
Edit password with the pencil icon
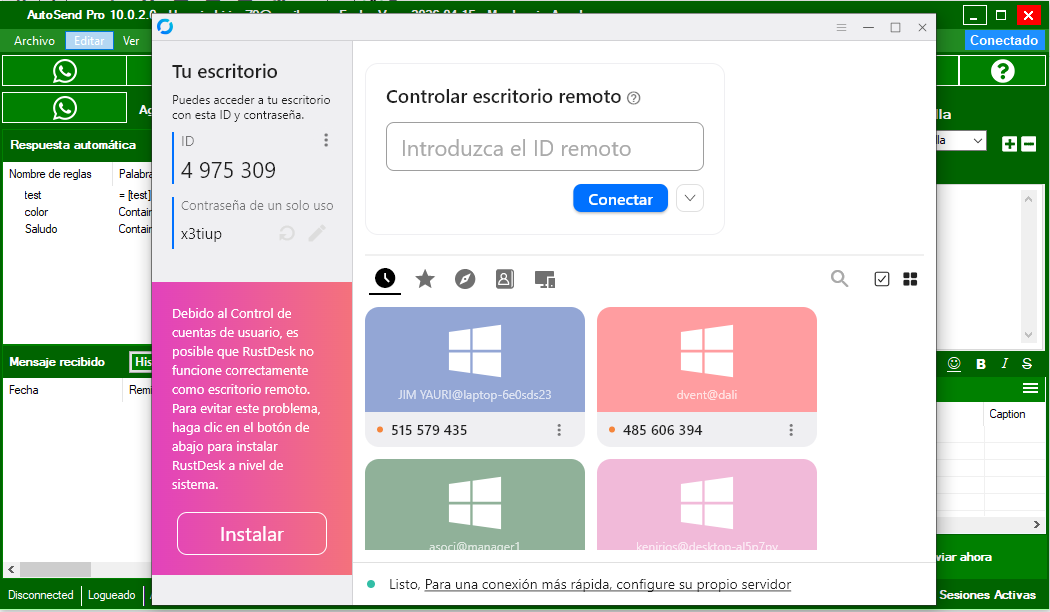(317, 233)
